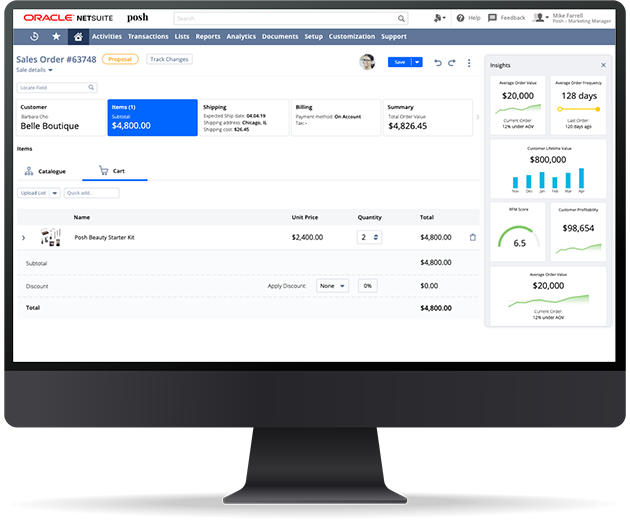Viewport: 630px width, 520px height.
Task: Open the Reports menu
Action: (x=208, y=37)
